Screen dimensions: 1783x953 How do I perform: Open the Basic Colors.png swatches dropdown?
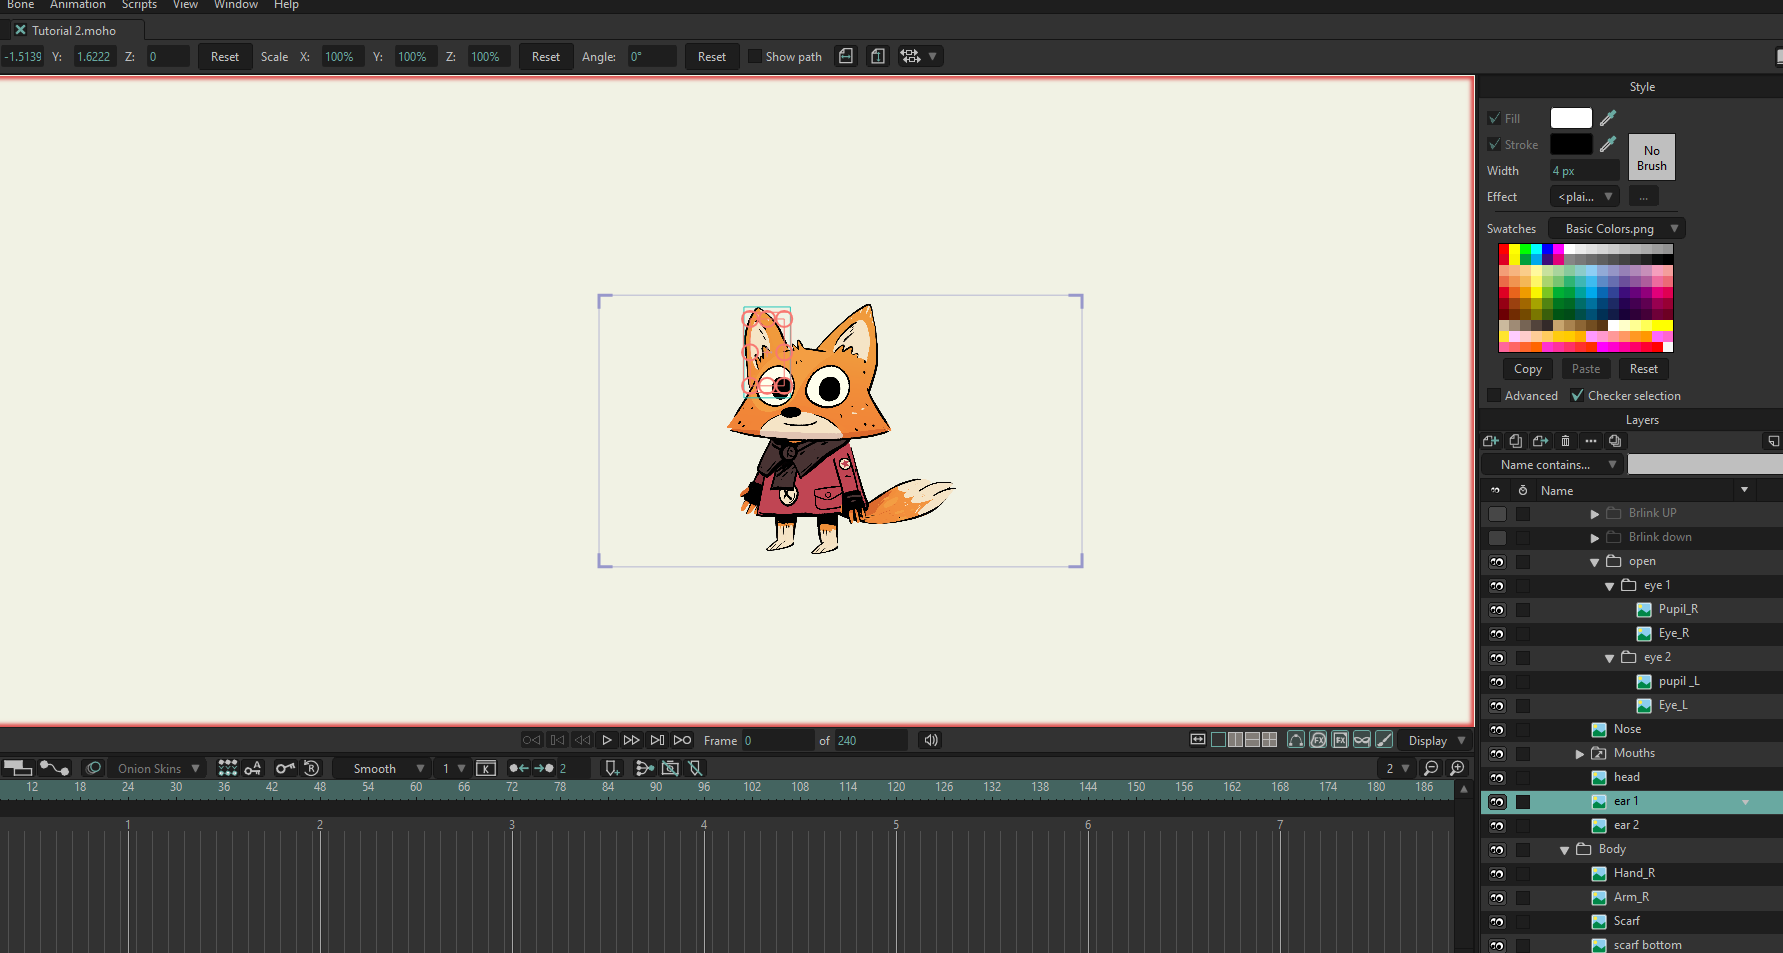coord(1616,229)
